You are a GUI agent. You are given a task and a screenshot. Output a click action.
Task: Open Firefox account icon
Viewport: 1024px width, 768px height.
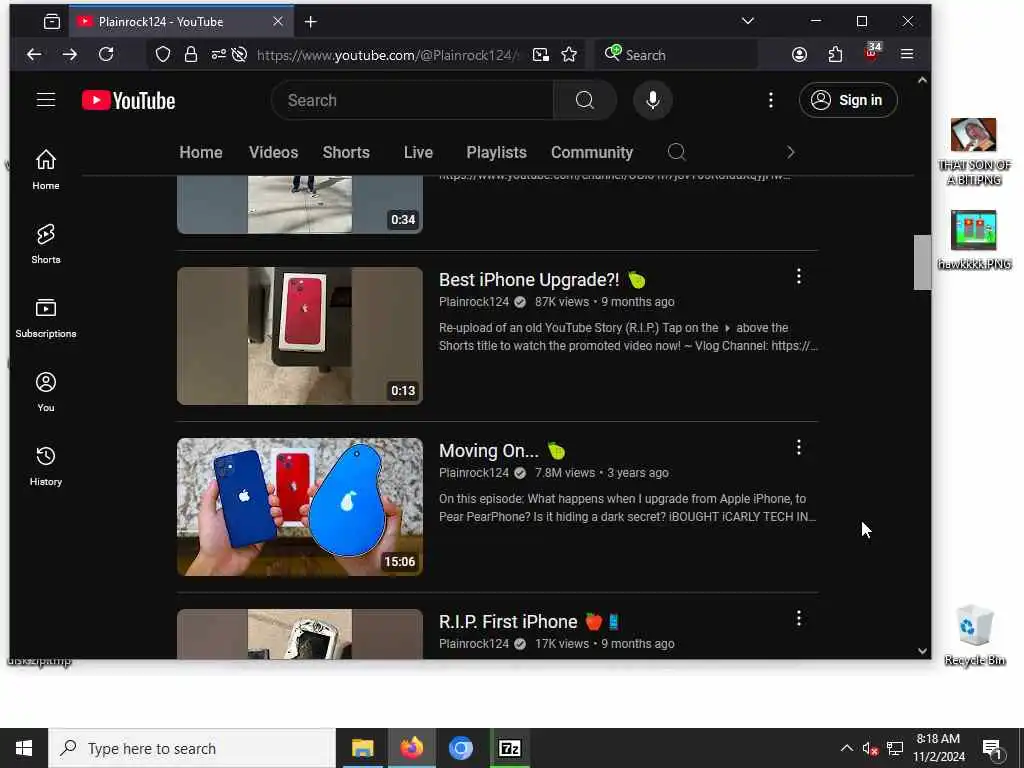[x=799, y=54]
